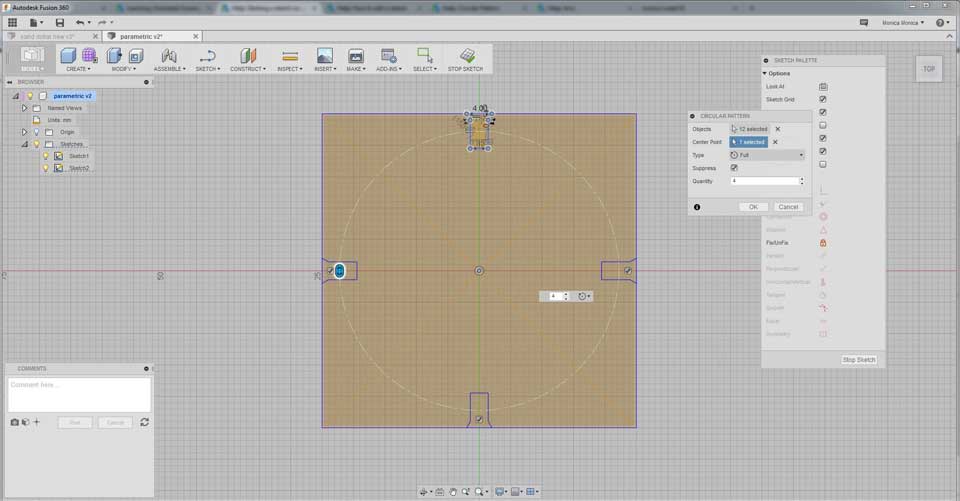Viewport: 960px width, 501px height.
Task: Collapse the parametric v2 root node
Action: click(x=16, y=96)
